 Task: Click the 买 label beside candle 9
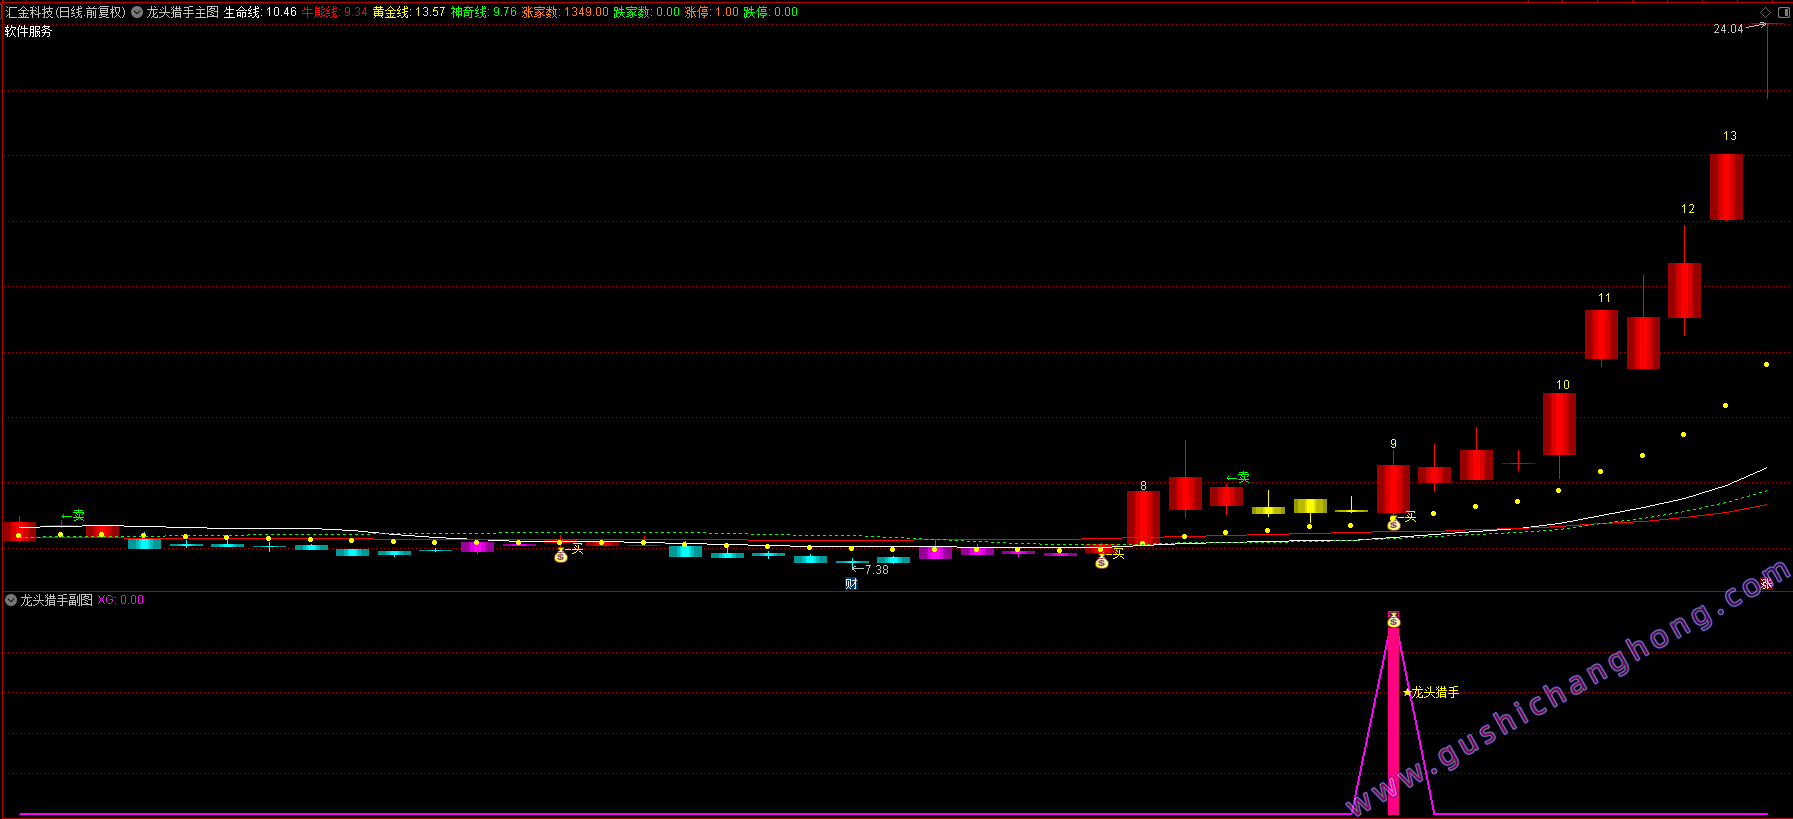point(1410,517)
